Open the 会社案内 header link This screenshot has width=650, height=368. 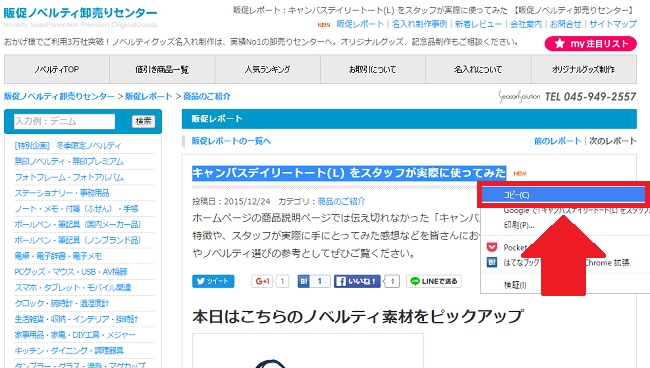[x=526, y=24]
